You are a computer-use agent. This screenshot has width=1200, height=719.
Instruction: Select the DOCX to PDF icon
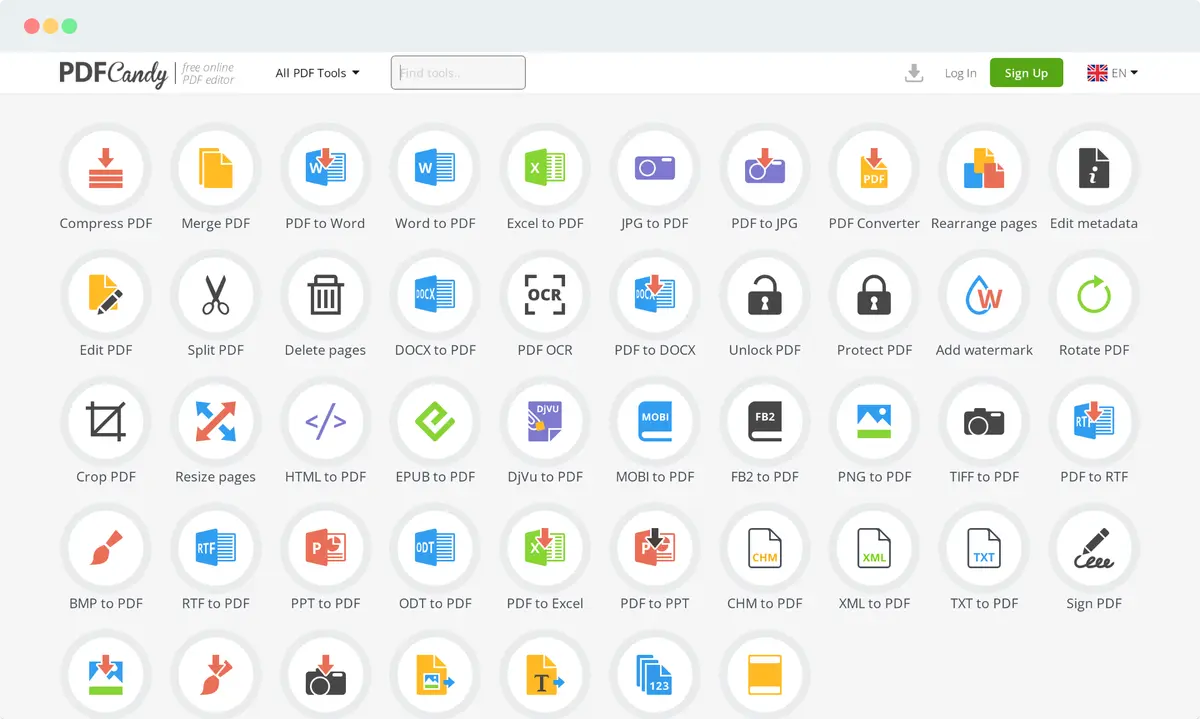(435, 295)
